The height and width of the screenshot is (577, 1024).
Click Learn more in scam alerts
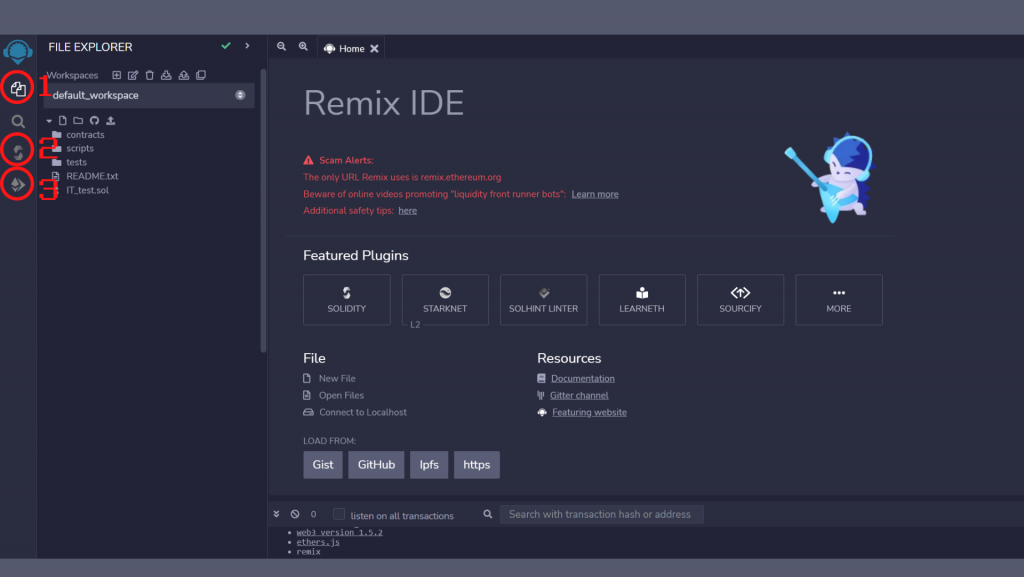tap(595, 194)
